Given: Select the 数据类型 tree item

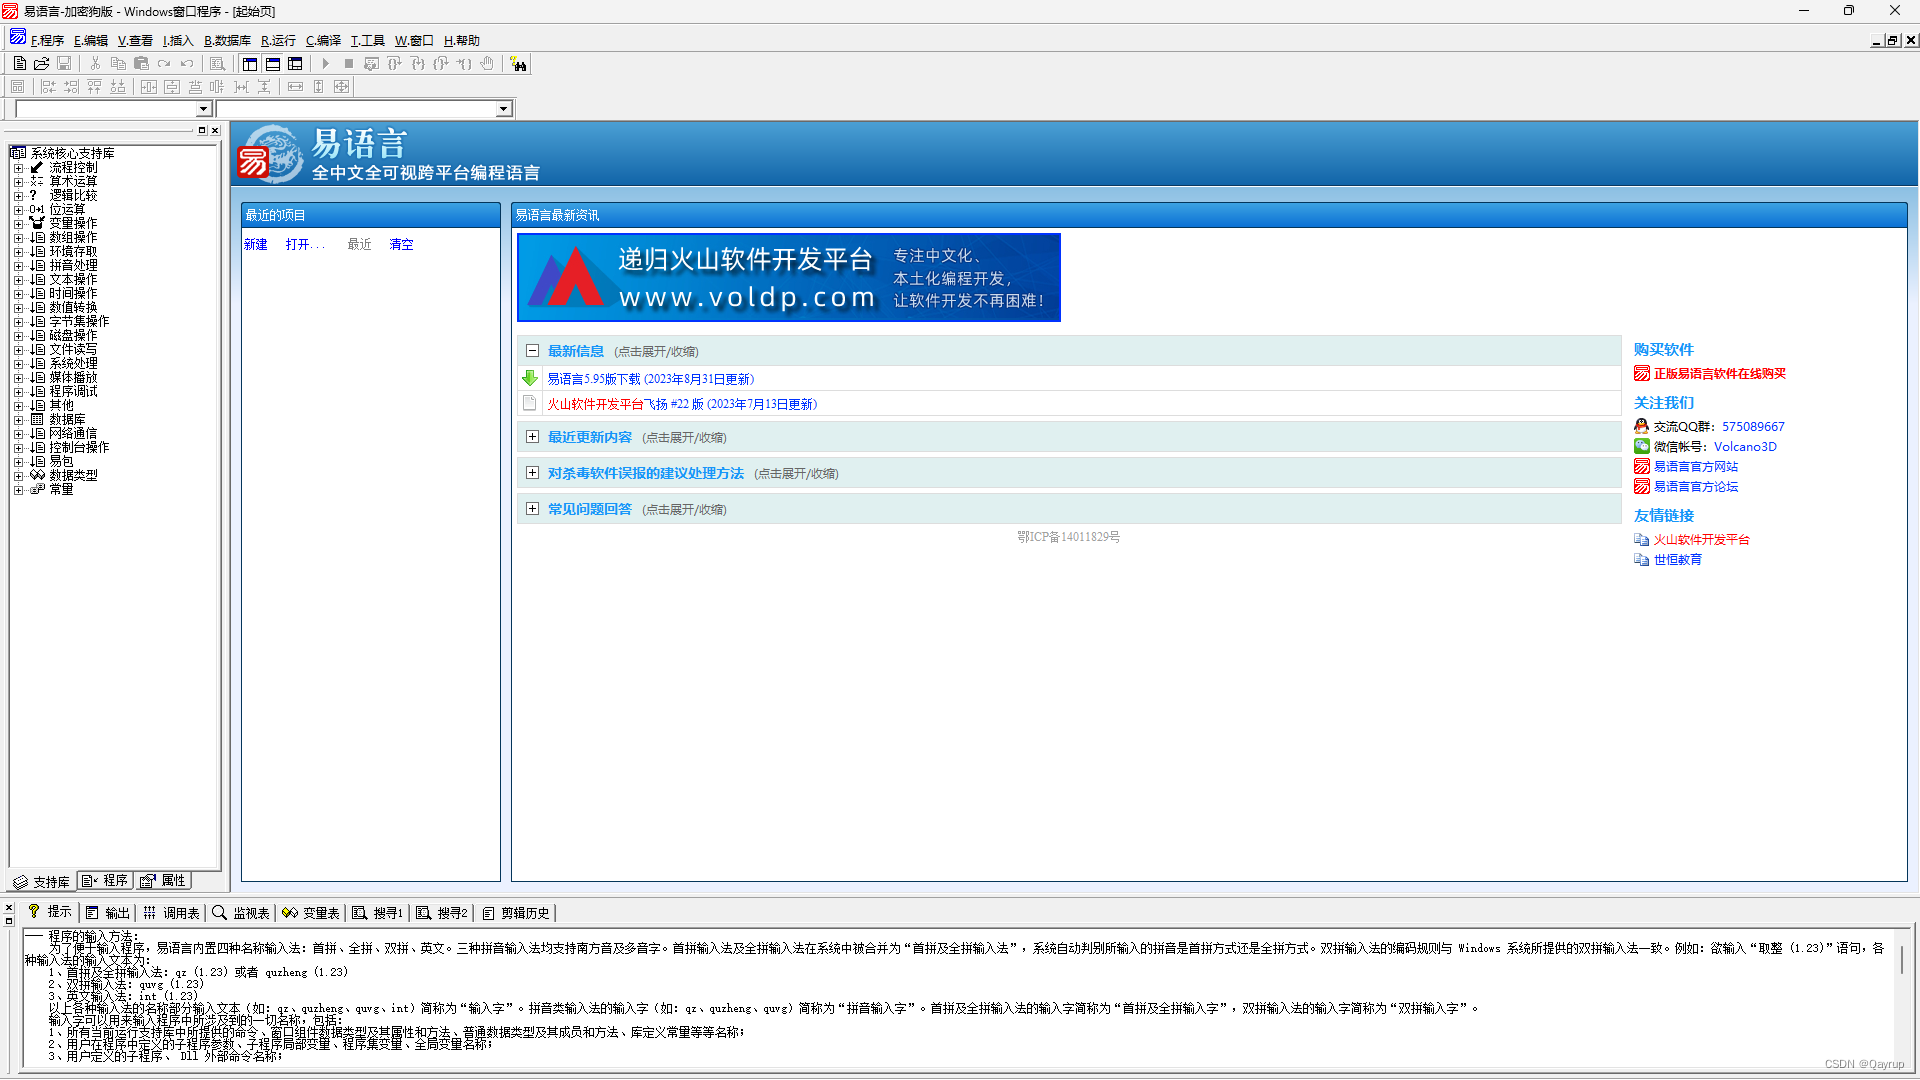Looking at the screenshot, I should point(73,475).
